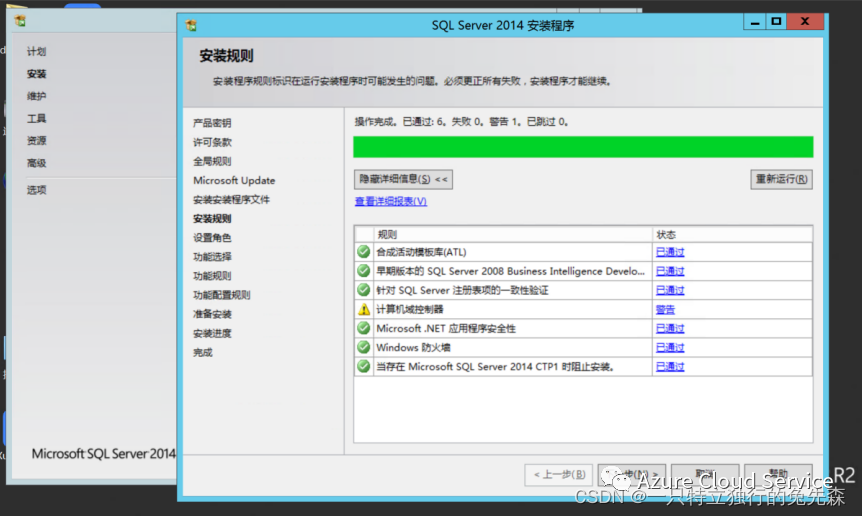Click the 准备安装 wizard step
Image resolution: width=862 pixels, height=516 pixels.
coord(212,314)
